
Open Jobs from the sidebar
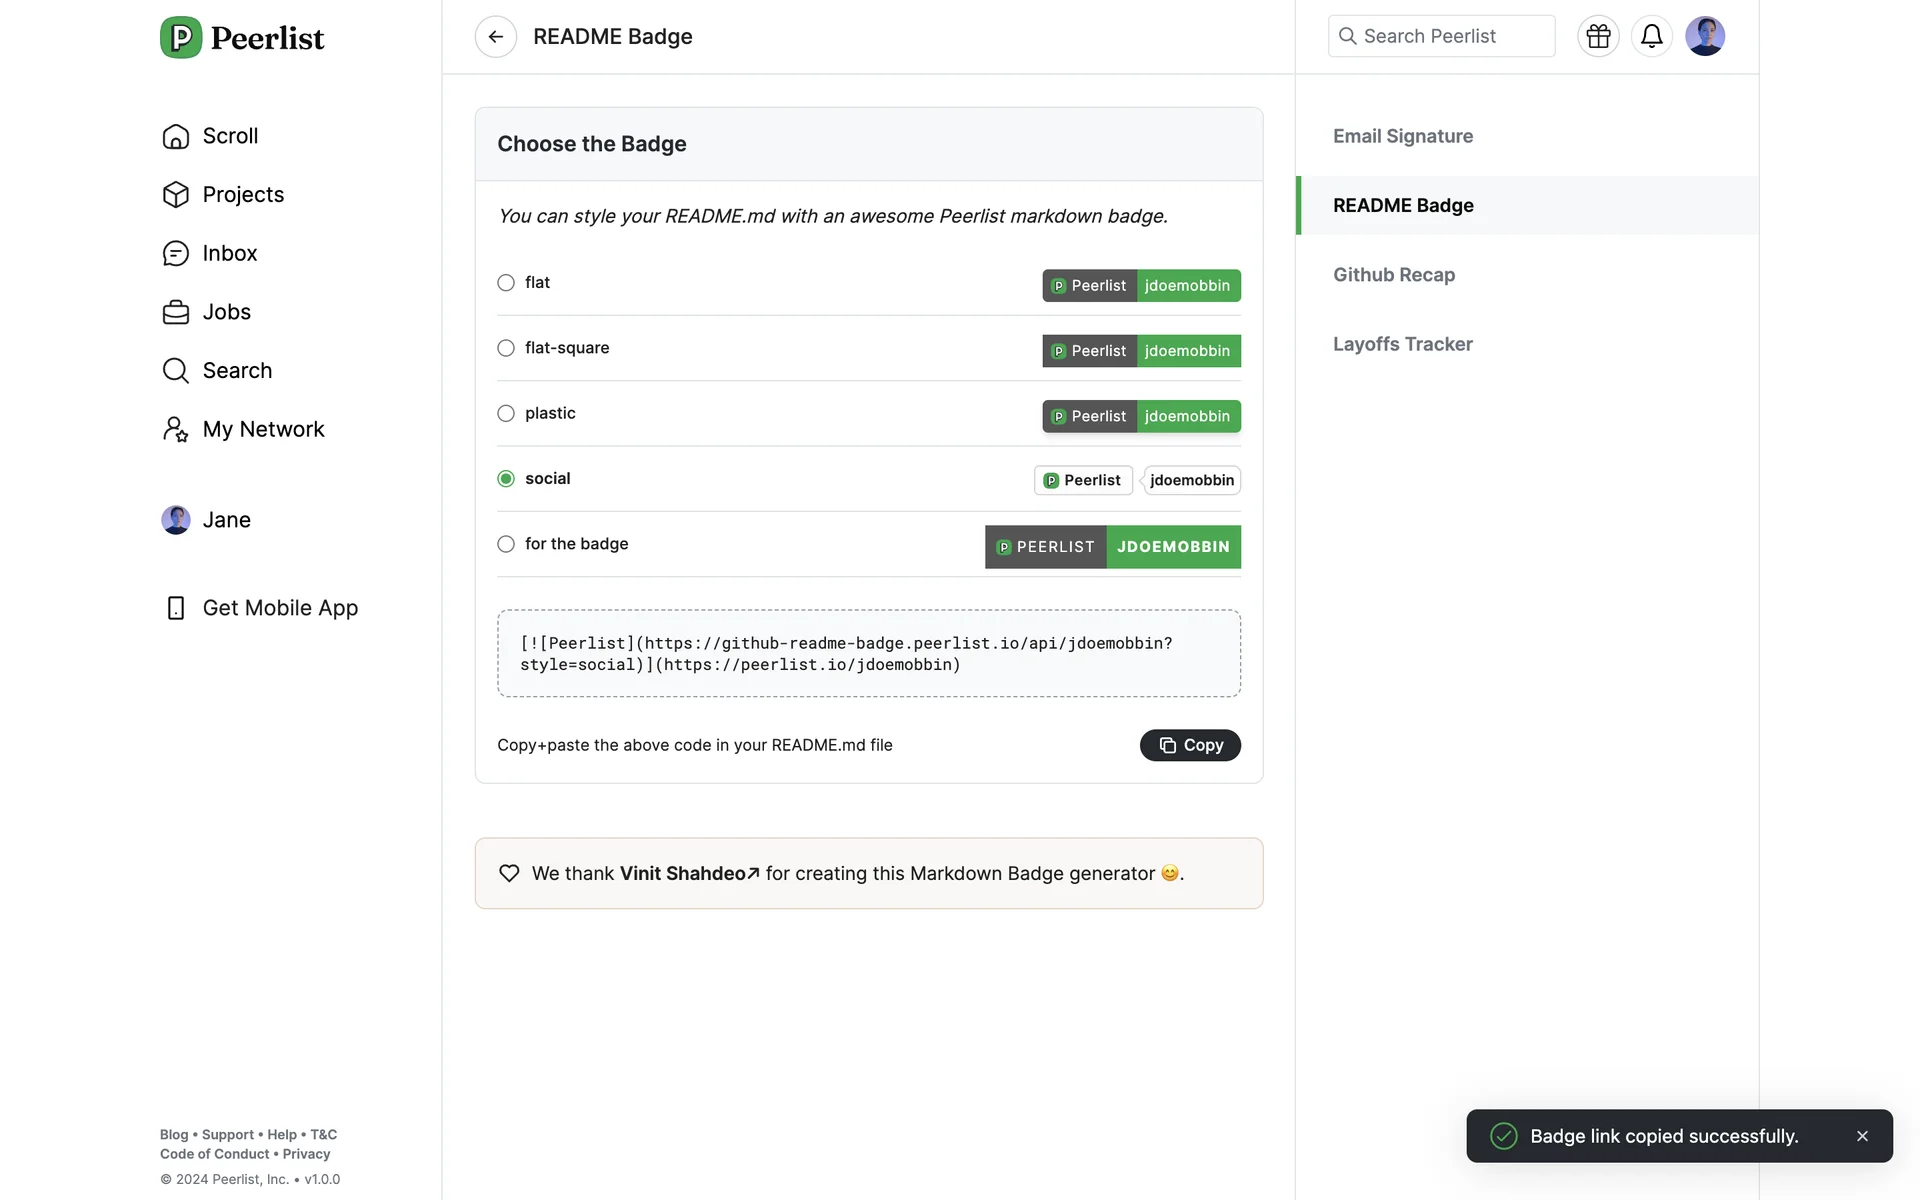(x=226, y=312)
